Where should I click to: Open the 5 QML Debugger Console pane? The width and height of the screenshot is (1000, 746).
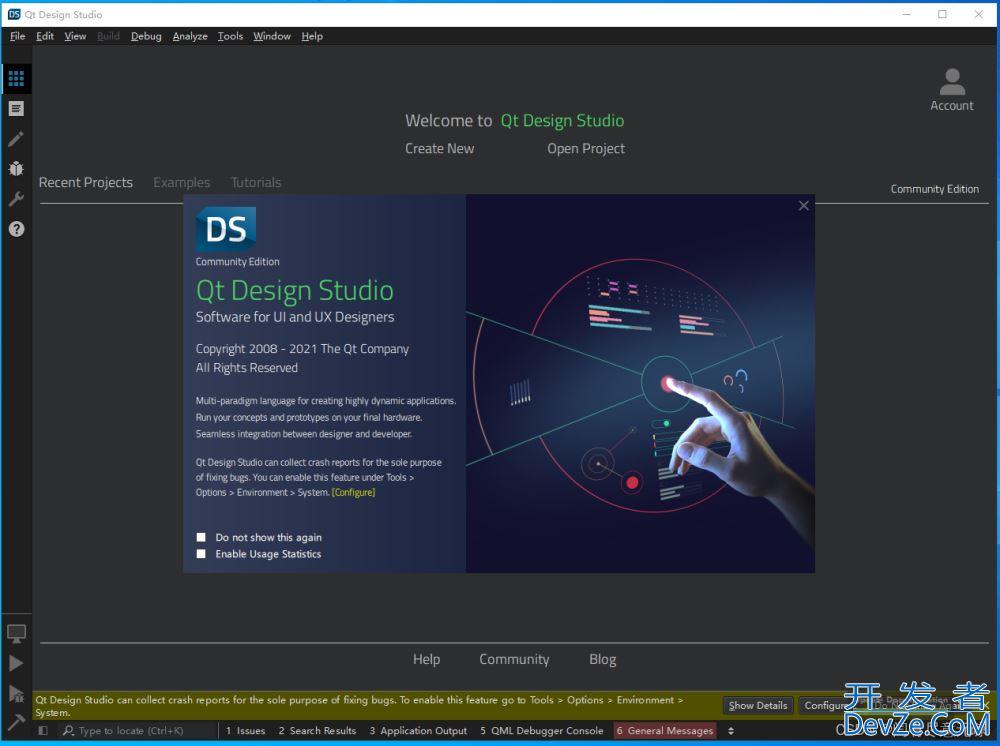point(541,731)
